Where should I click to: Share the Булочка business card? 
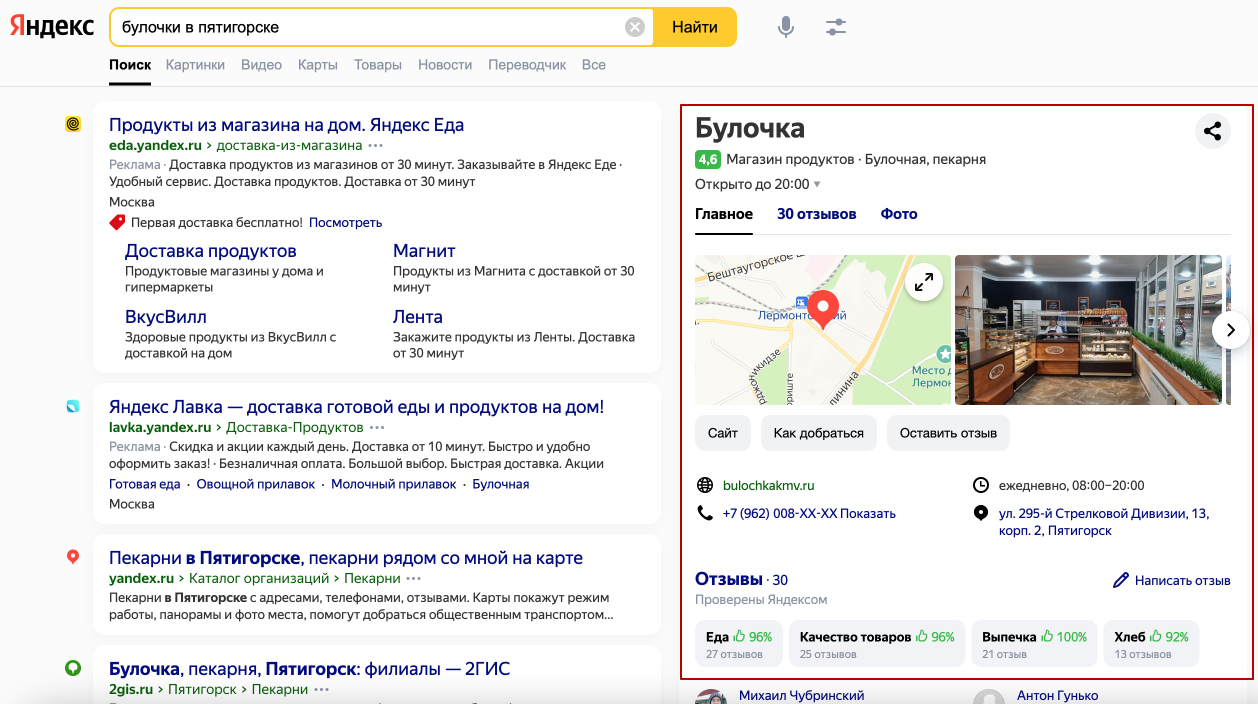1212,131
